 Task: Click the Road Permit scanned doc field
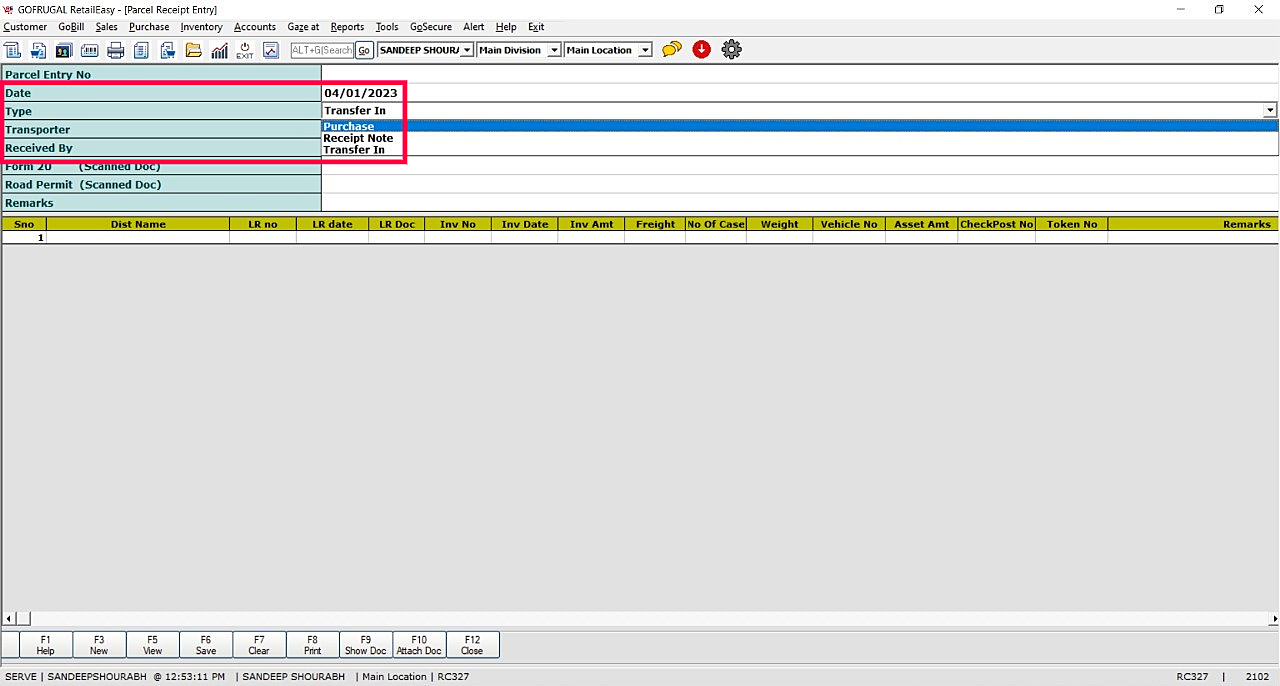(800, 185)
